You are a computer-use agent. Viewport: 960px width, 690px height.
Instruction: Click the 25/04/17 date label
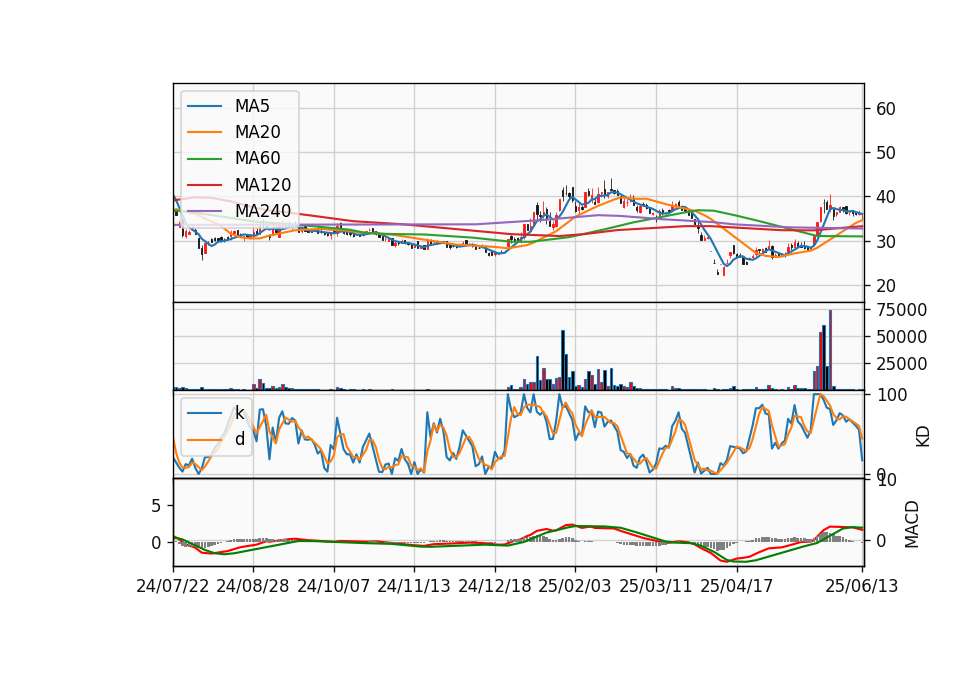click(737, 586)
